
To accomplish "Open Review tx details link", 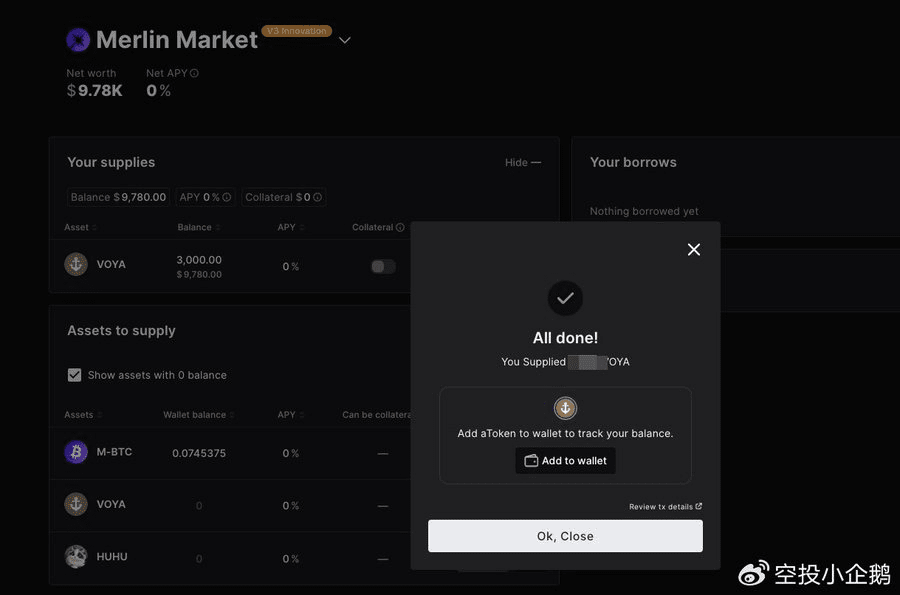I will 665,507.
